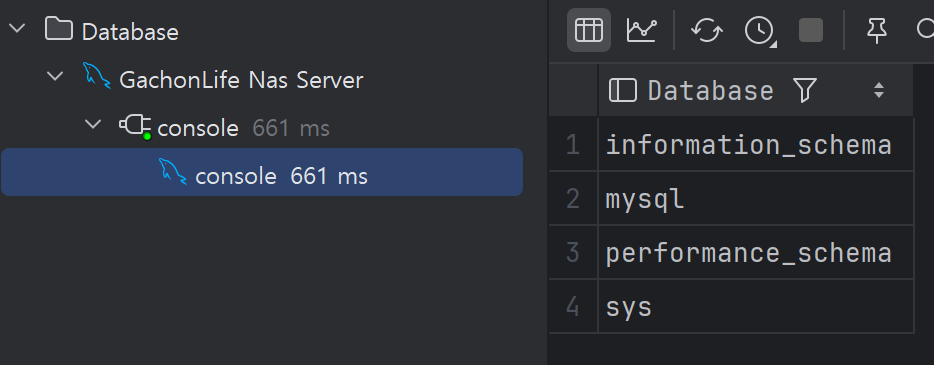Image resolution: width=934 pixels, height=365 pixels.
Task: Open the auto-refresh clock icon
Action: [760, 30]
